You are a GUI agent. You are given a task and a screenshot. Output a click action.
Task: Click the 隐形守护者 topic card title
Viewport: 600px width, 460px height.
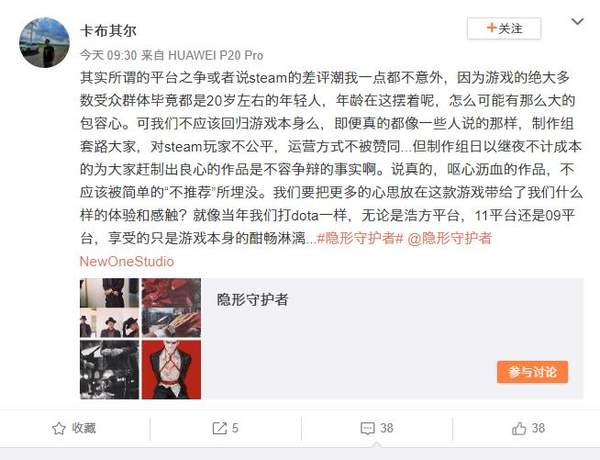tap(252, 300)
